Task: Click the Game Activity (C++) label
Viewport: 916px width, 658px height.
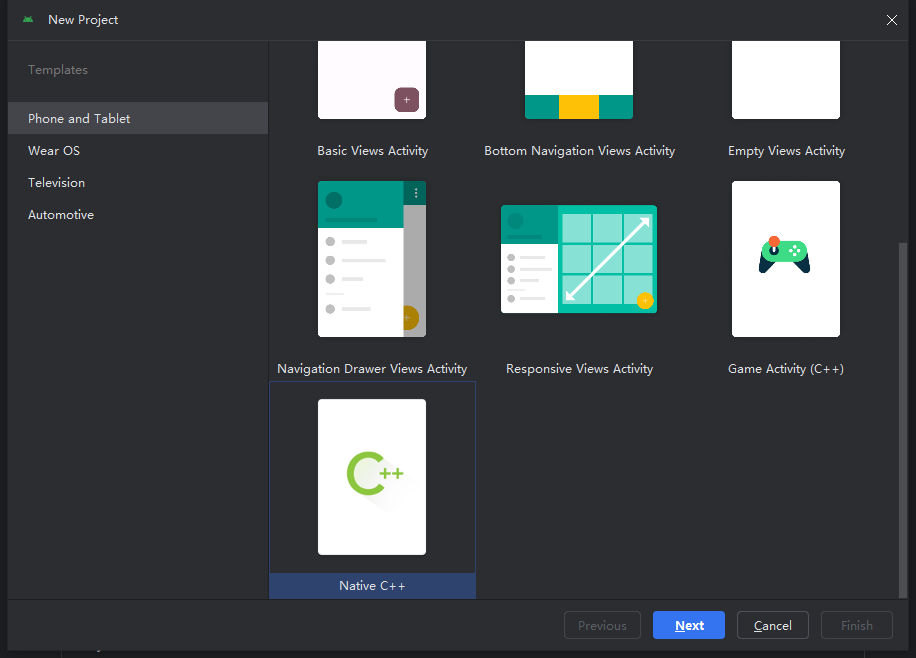Action: [x=786, y=369]
